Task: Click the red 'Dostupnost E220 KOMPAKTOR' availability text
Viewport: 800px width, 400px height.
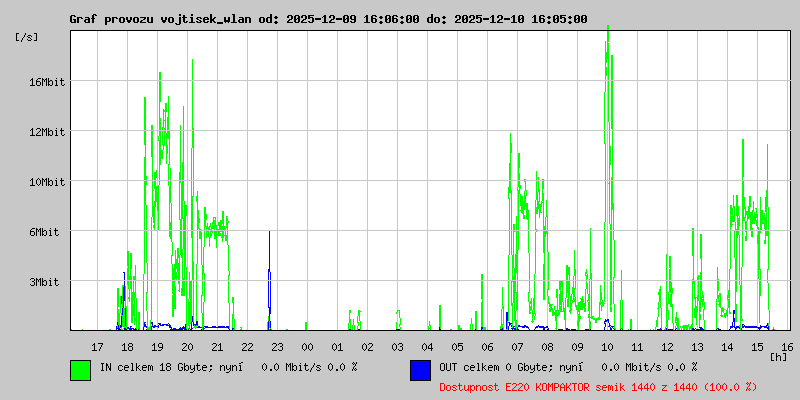Action: coord(598,387)
